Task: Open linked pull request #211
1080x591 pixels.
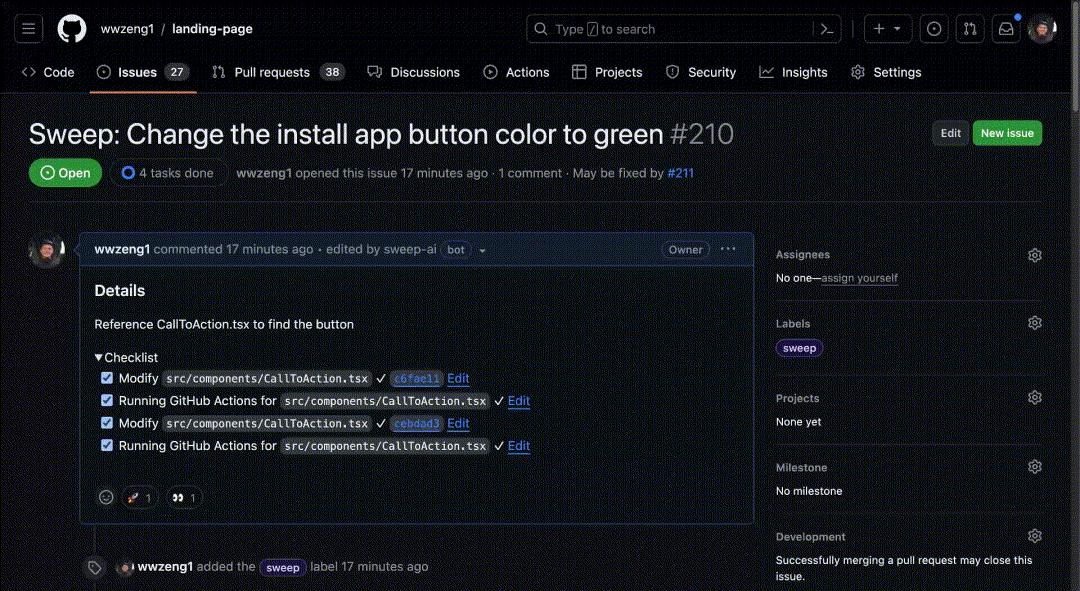Action: click(x=680, y=173)
